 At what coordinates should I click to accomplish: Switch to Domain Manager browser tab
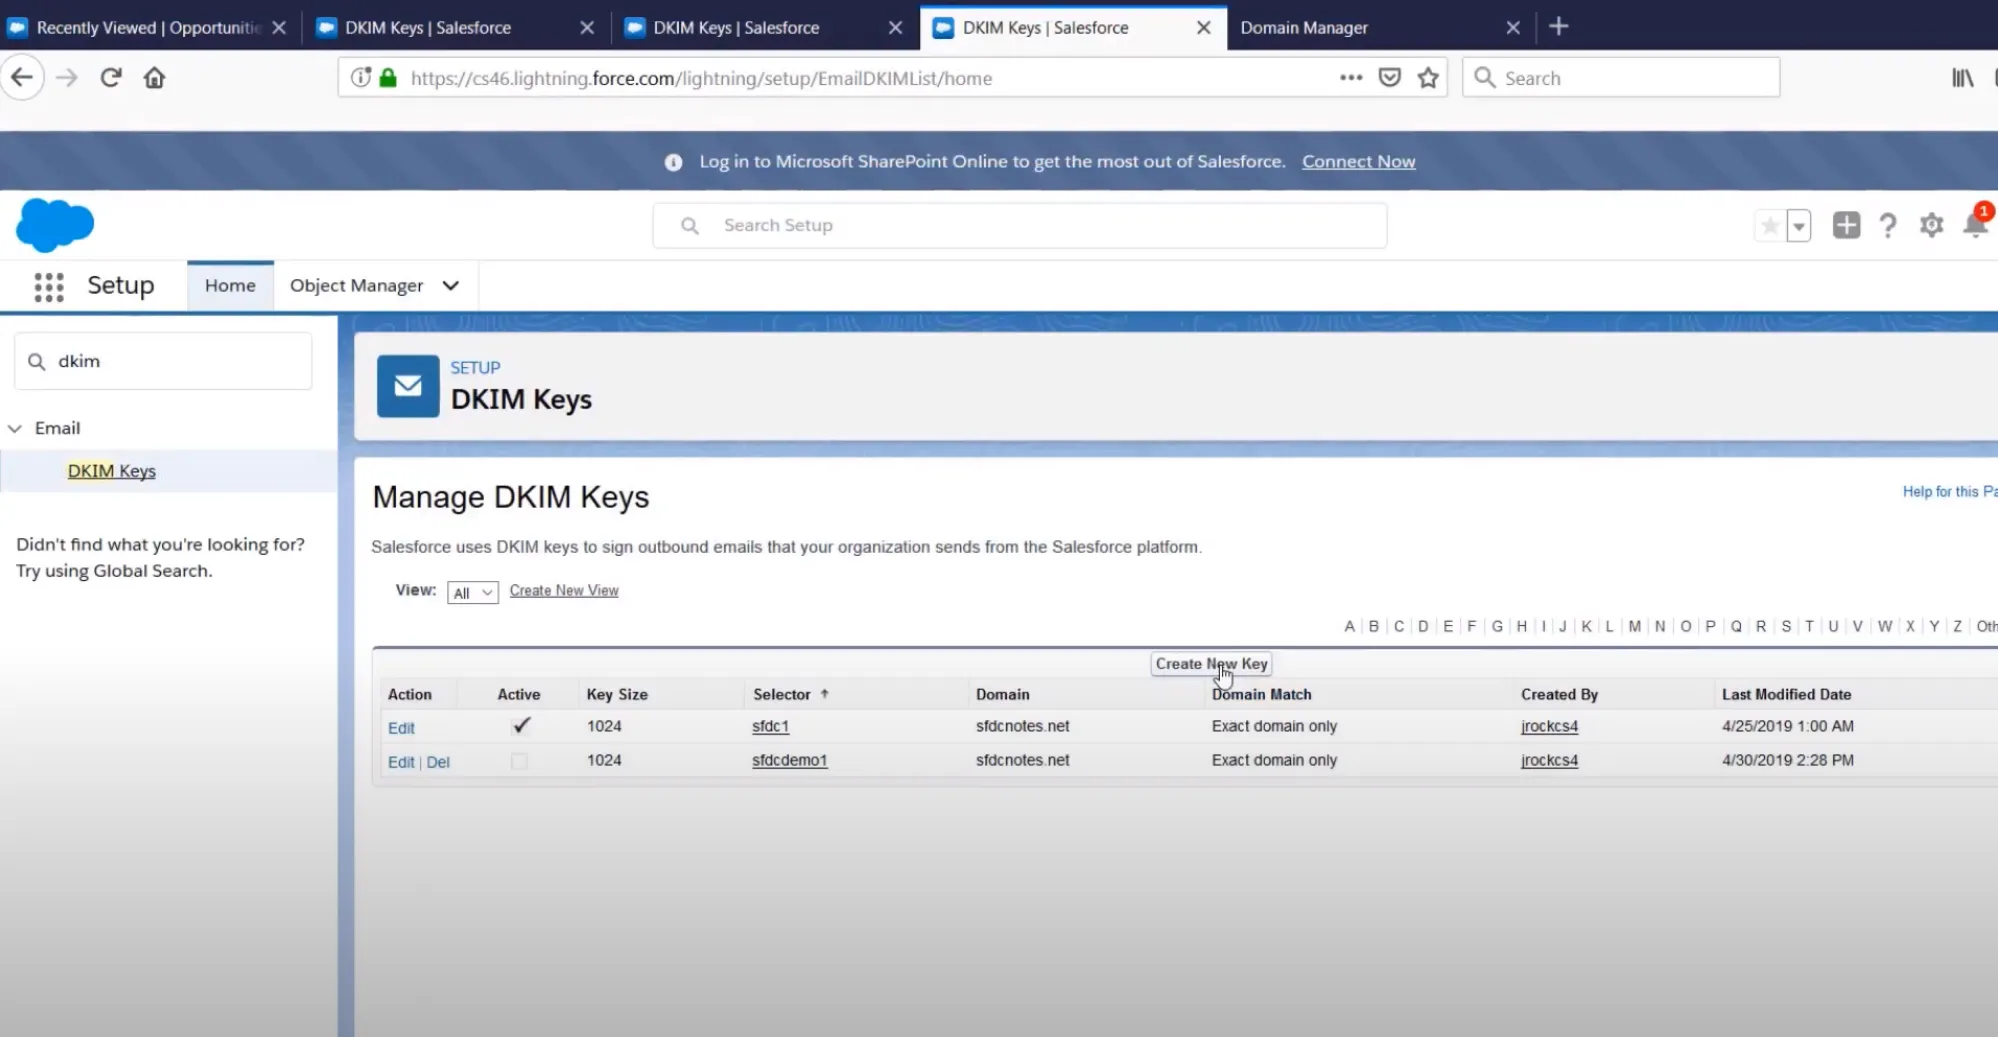tap(1304, 28)
